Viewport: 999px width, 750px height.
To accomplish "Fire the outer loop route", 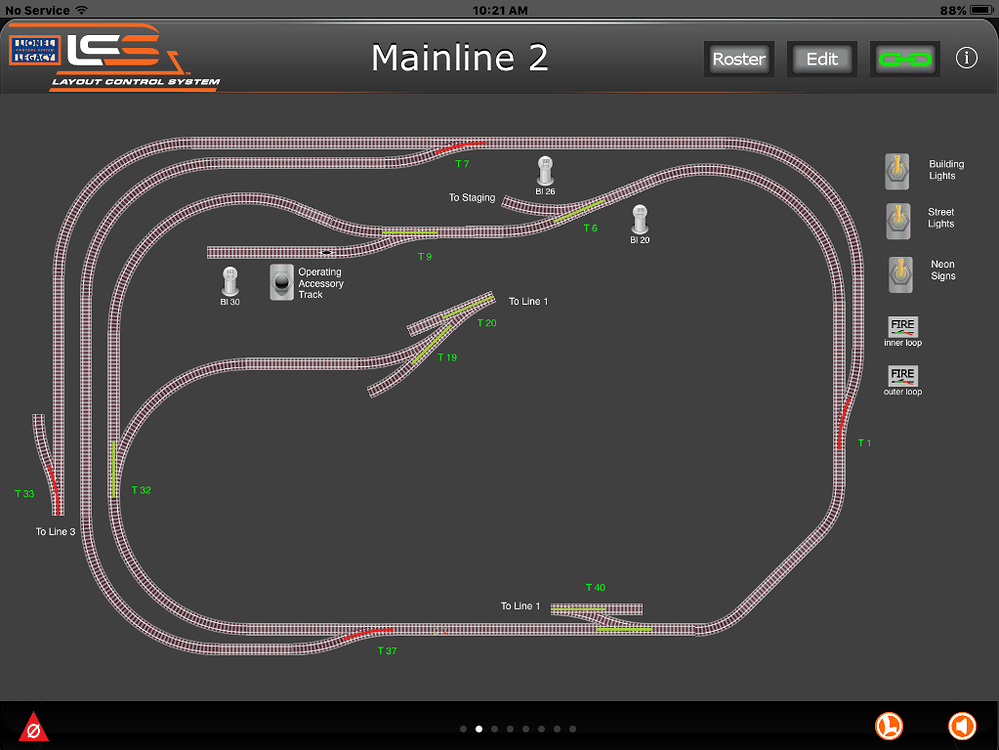I will (x=902, y=376).
